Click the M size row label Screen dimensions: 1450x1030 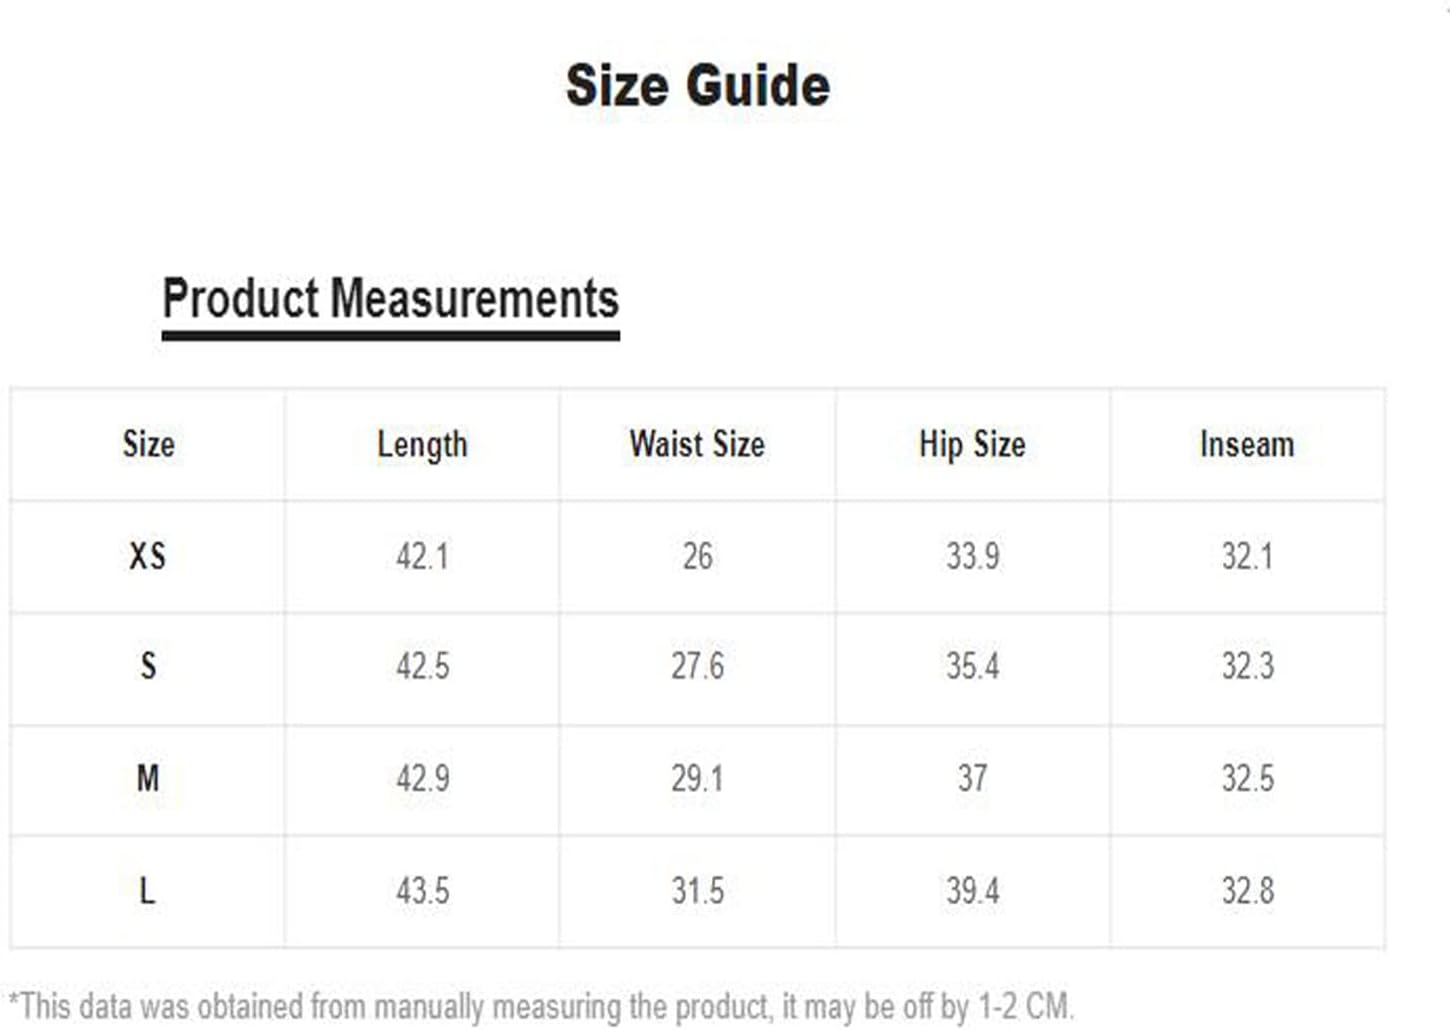[148, 778]
